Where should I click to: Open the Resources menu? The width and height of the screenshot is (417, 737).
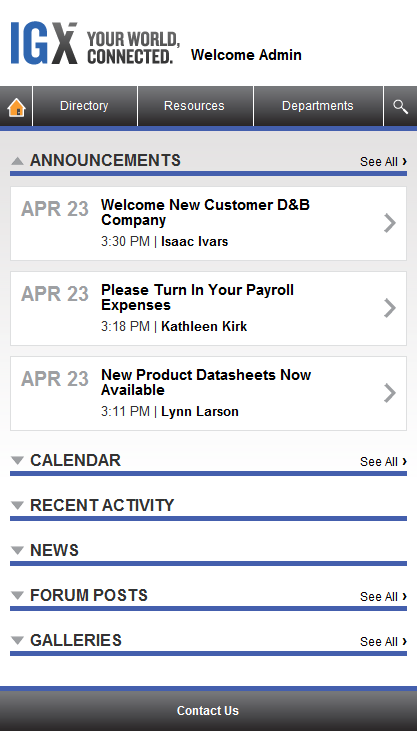pyautogui.click(x=195, y=106)
